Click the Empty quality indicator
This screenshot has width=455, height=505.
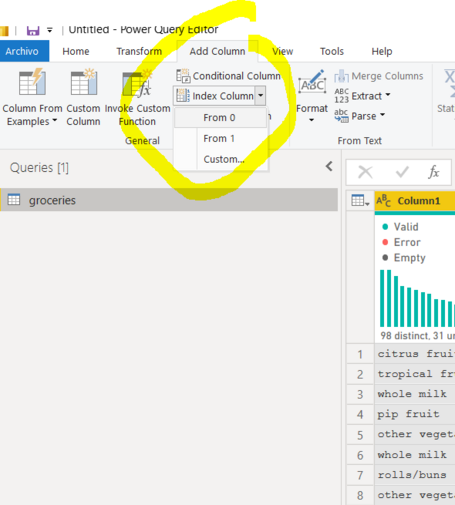pyautogui.click(x=404, y=258)
